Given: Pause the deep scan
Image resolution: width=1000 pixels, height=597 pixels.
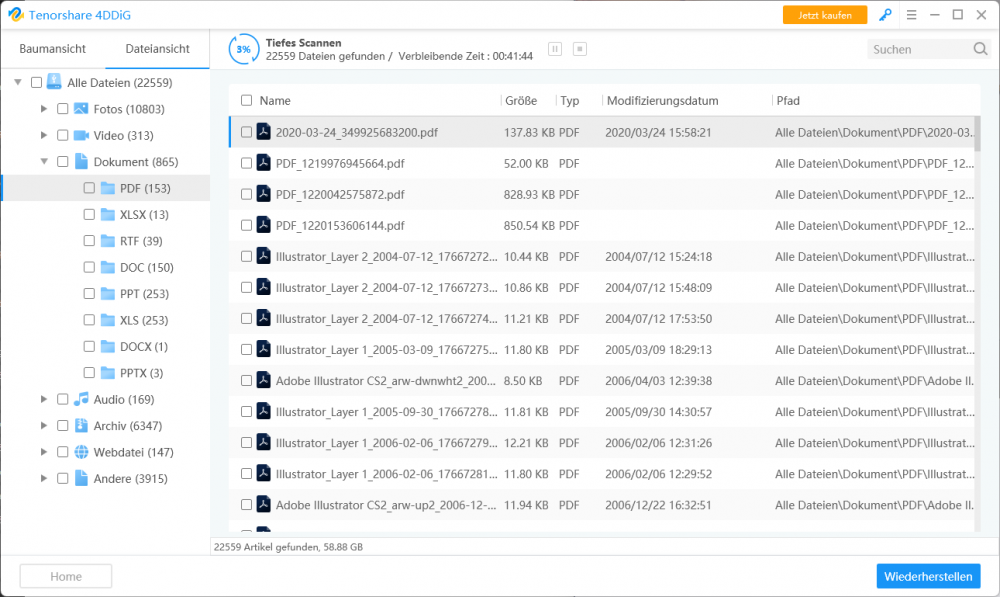Looking at the screenshot, I should pos(555,49).
